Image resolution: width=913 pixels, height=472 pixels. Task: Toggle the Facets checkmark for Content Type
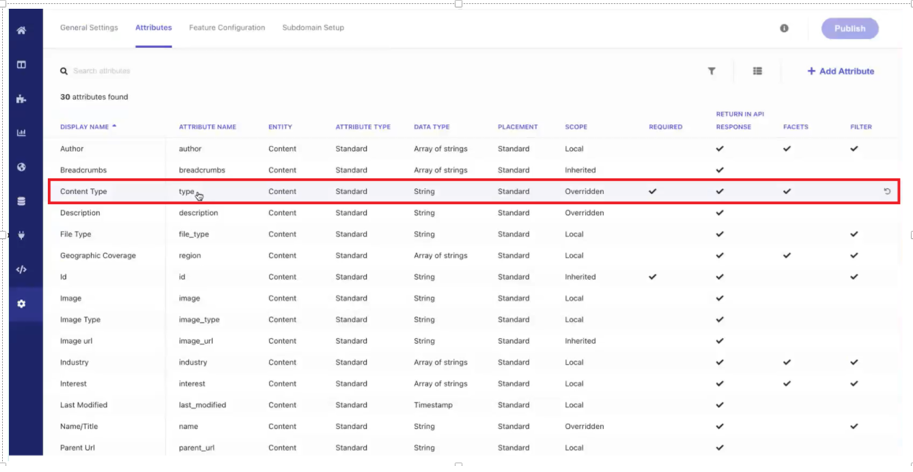coord(787,191)
